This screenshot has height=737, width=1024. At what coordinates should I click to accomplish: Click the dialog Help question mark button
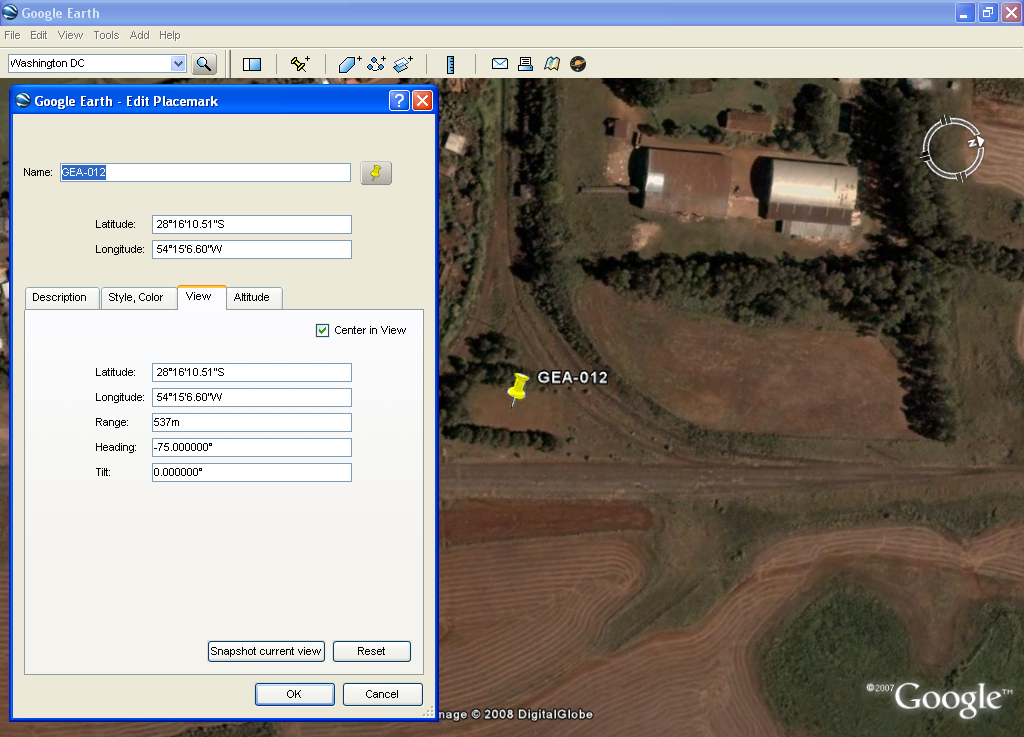pyautogui.click(x=399, y=101)
